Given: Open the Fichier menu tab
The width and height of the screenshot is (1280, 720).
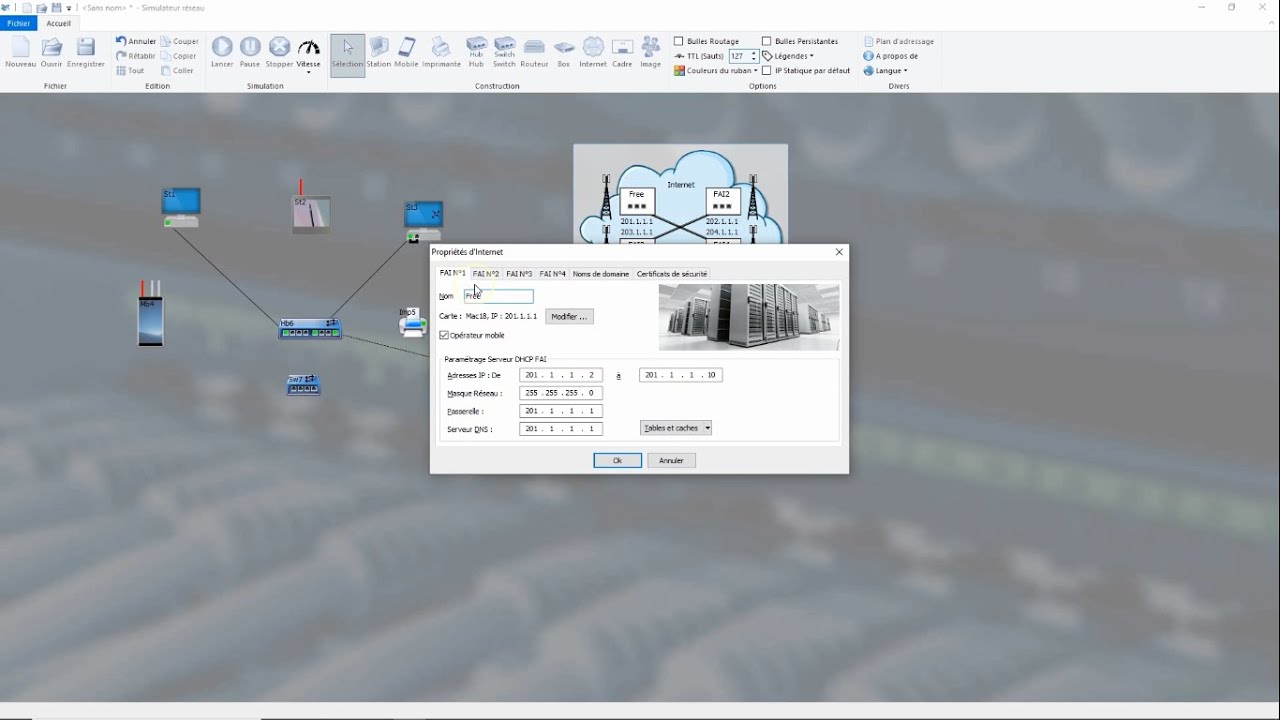Looking at the screenshot, I should click(x=18, y=23).
